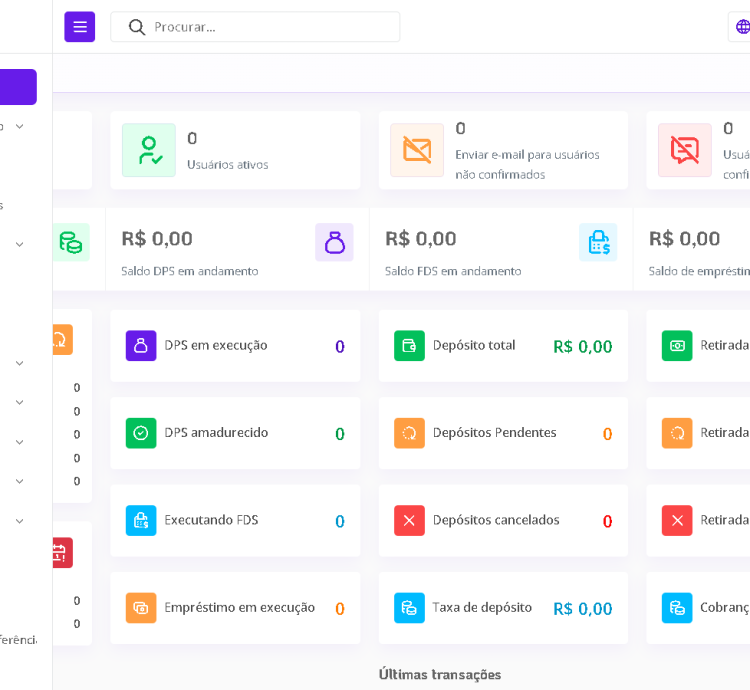Click the red Depósitos cancelados X icon
The width and height of the screenshot is (750, 690).
click(409, 521)
